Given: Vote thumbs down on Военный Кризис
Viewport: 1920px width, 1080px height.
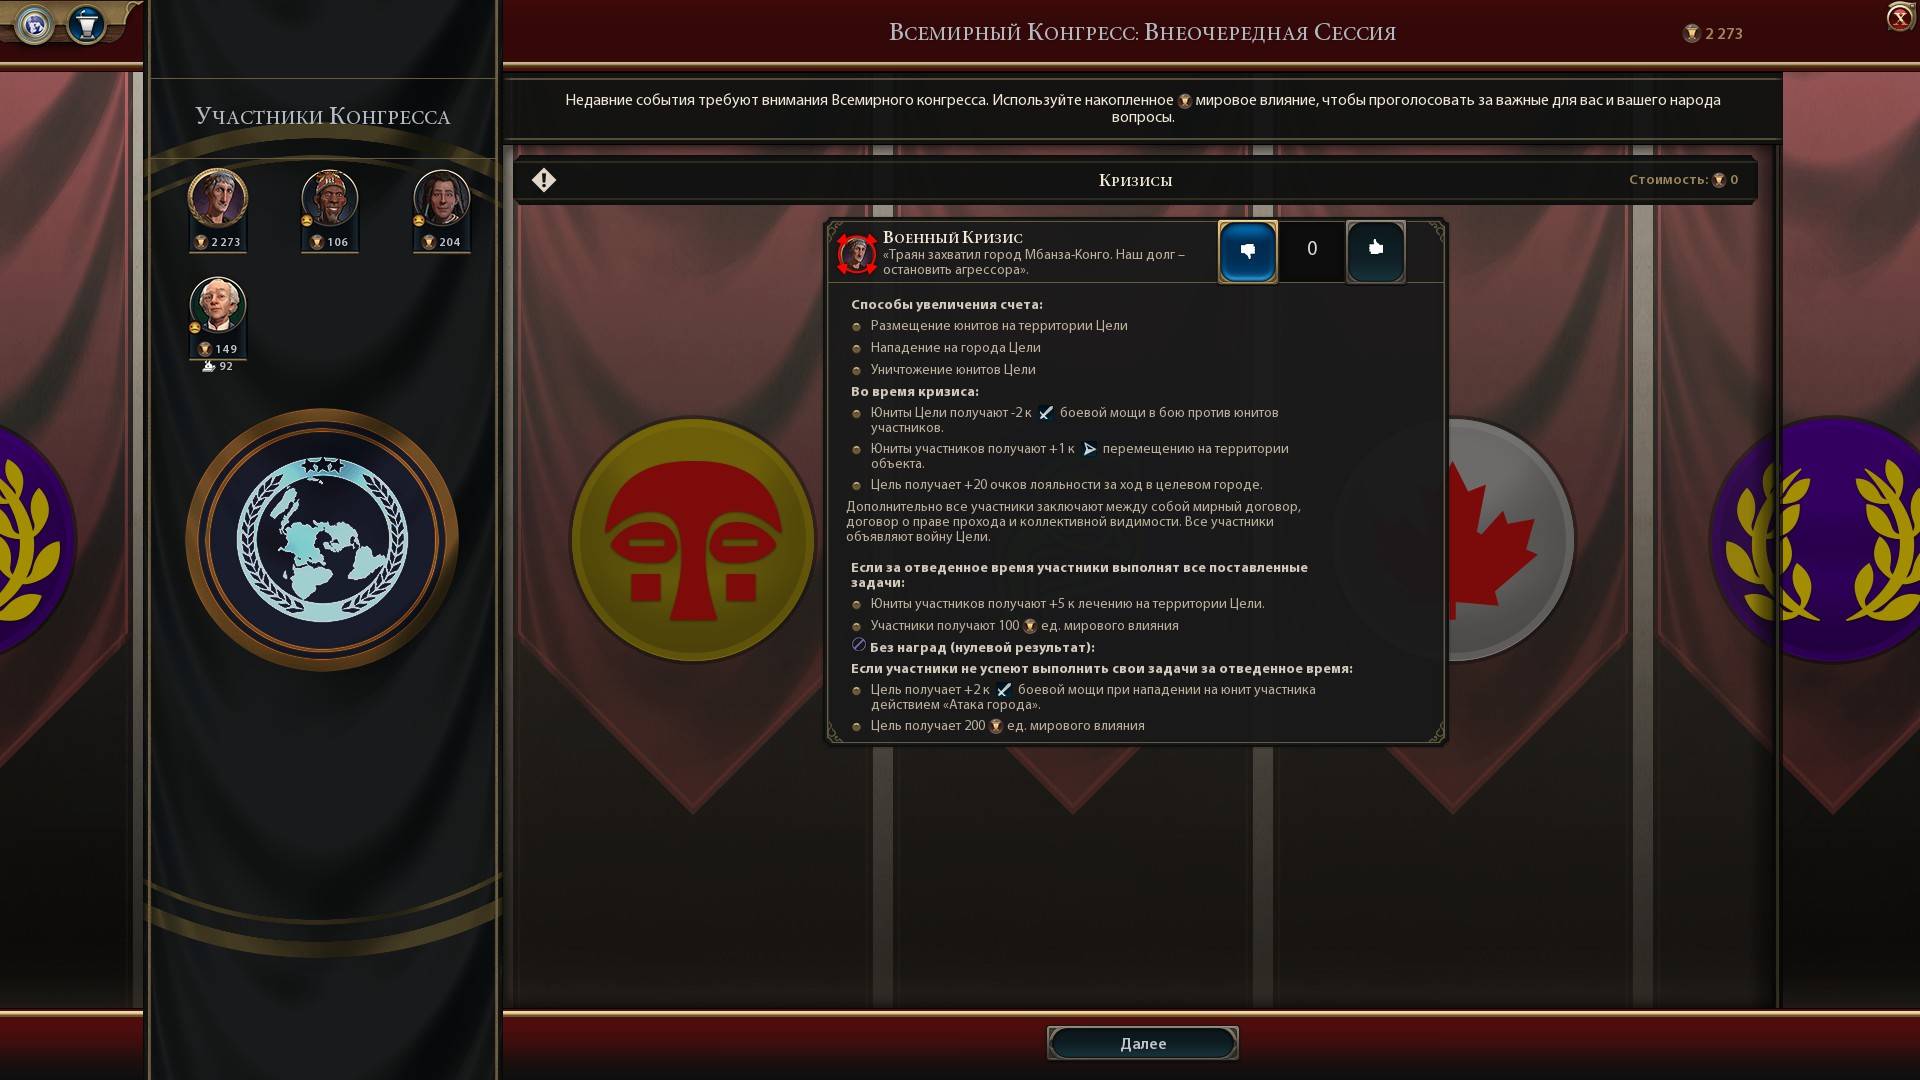Looking at the screenshot, I should [1247, 251].
